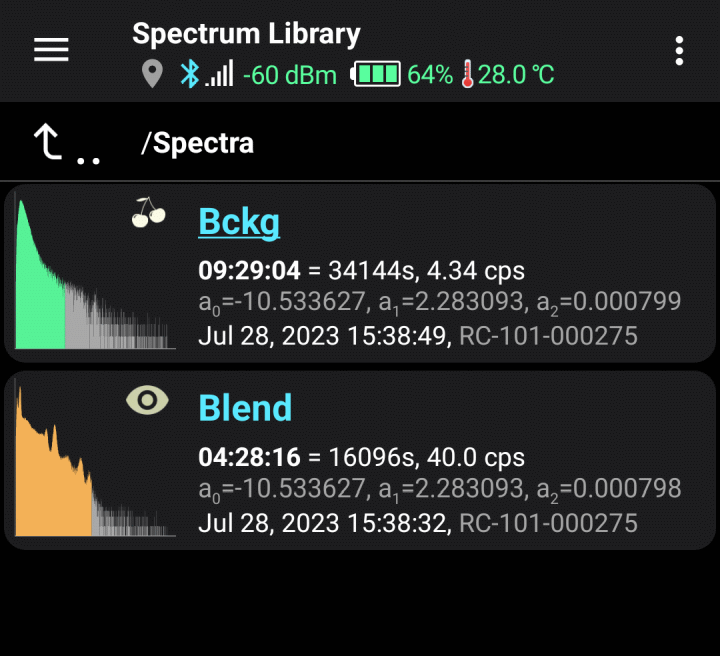Go up one folder level
Screen dimensions: 720x656
pos(66,144)
